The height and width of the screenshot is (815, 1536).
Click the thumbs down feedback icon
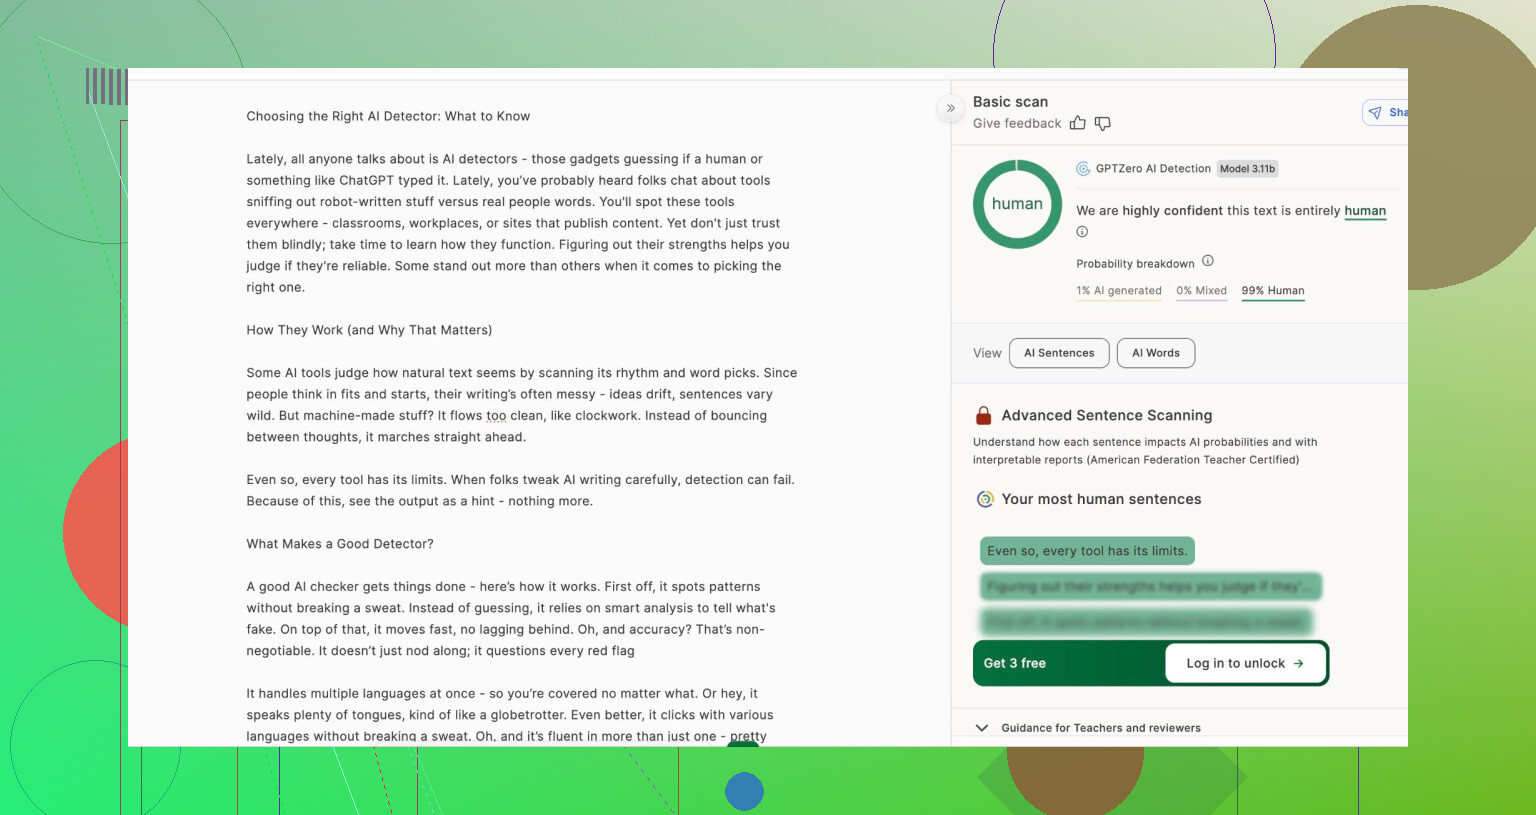(1102, 123)
